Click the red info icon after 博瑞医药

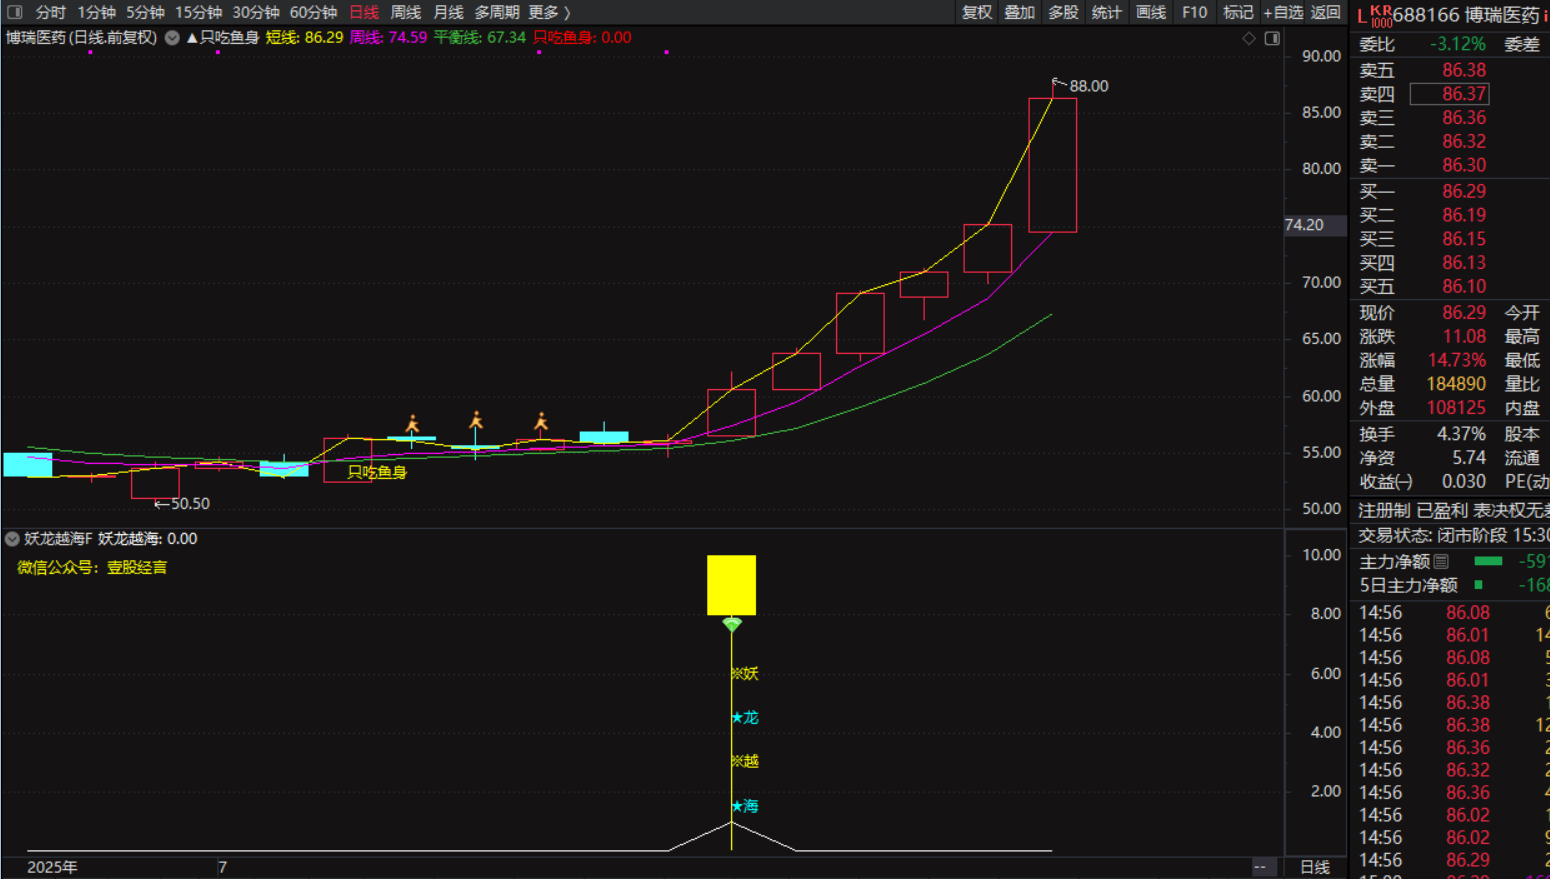pyautogui.click(x=1545, y=16)
